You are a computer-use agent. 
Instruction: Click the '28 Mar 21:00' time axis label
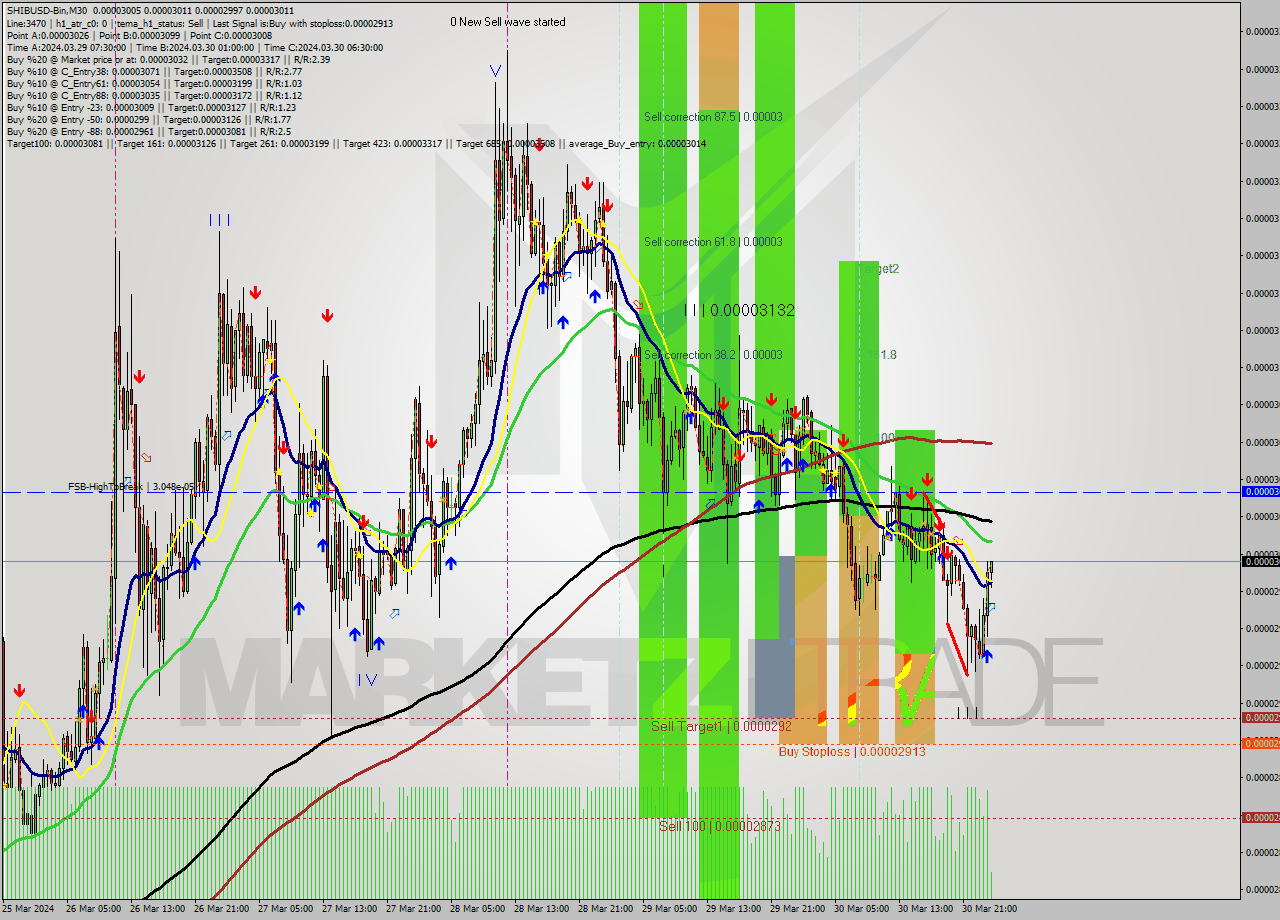tap(605, 908)
